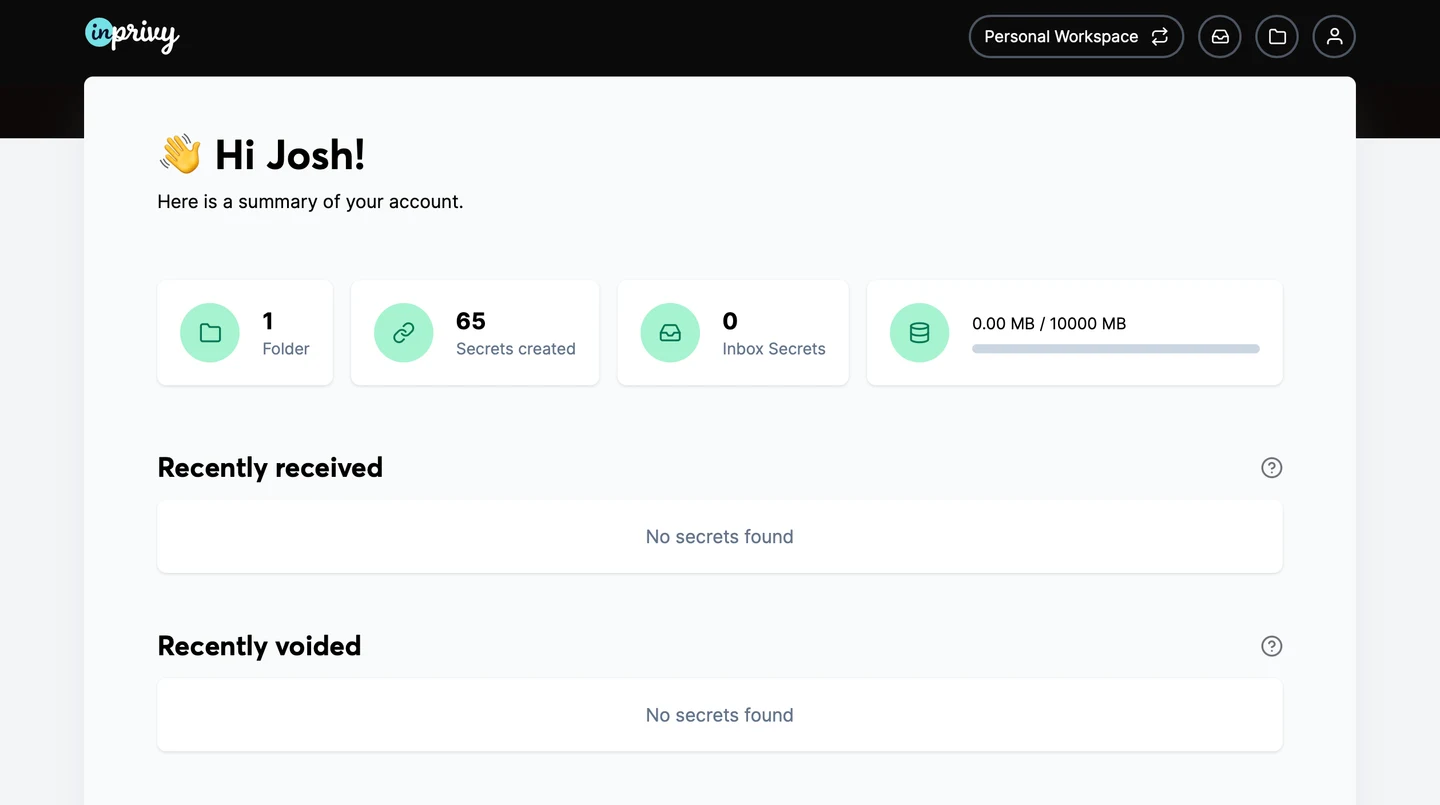
Task: Click the 'Inbox Secrets' label
Action: [x=774, y=349]
